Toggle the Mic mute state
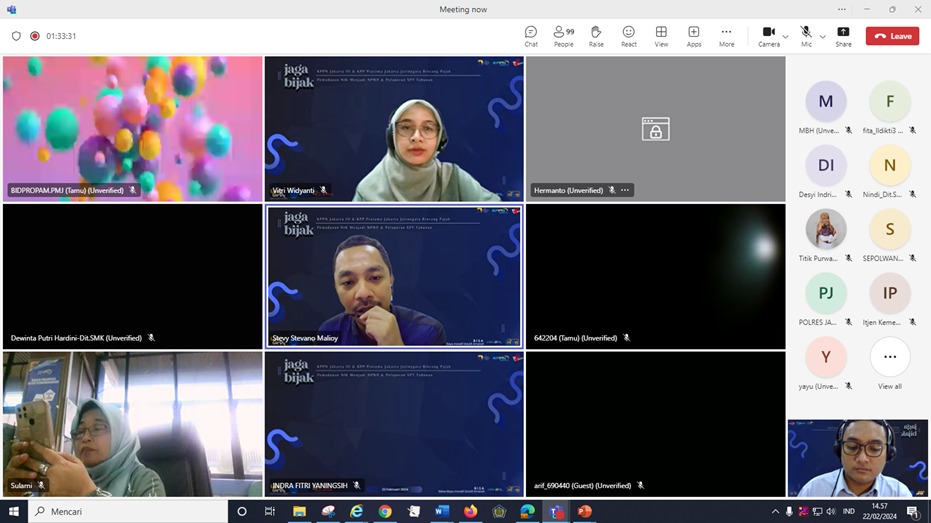Viewport: 931px width, 523px height. click(806, 35)
